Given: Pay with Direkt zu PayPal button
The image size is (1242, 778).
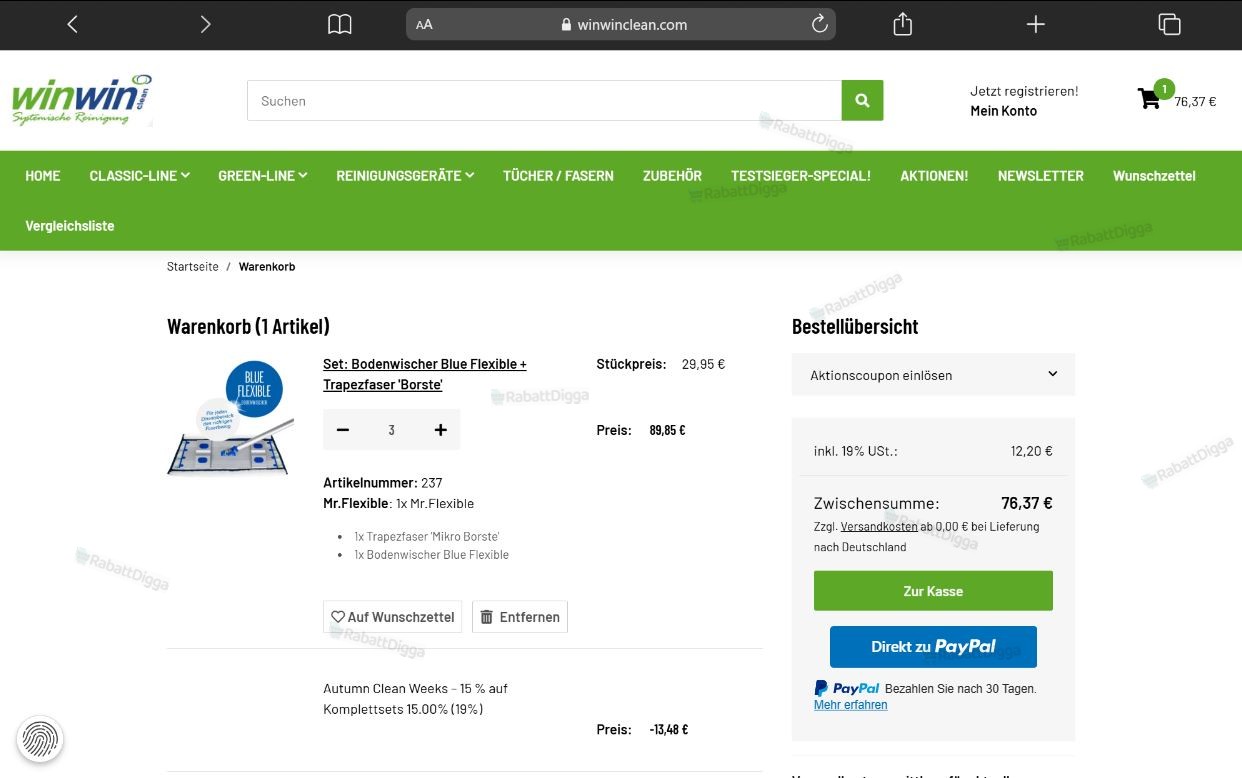Looking at the screenshot, I should tap(933, 647).
